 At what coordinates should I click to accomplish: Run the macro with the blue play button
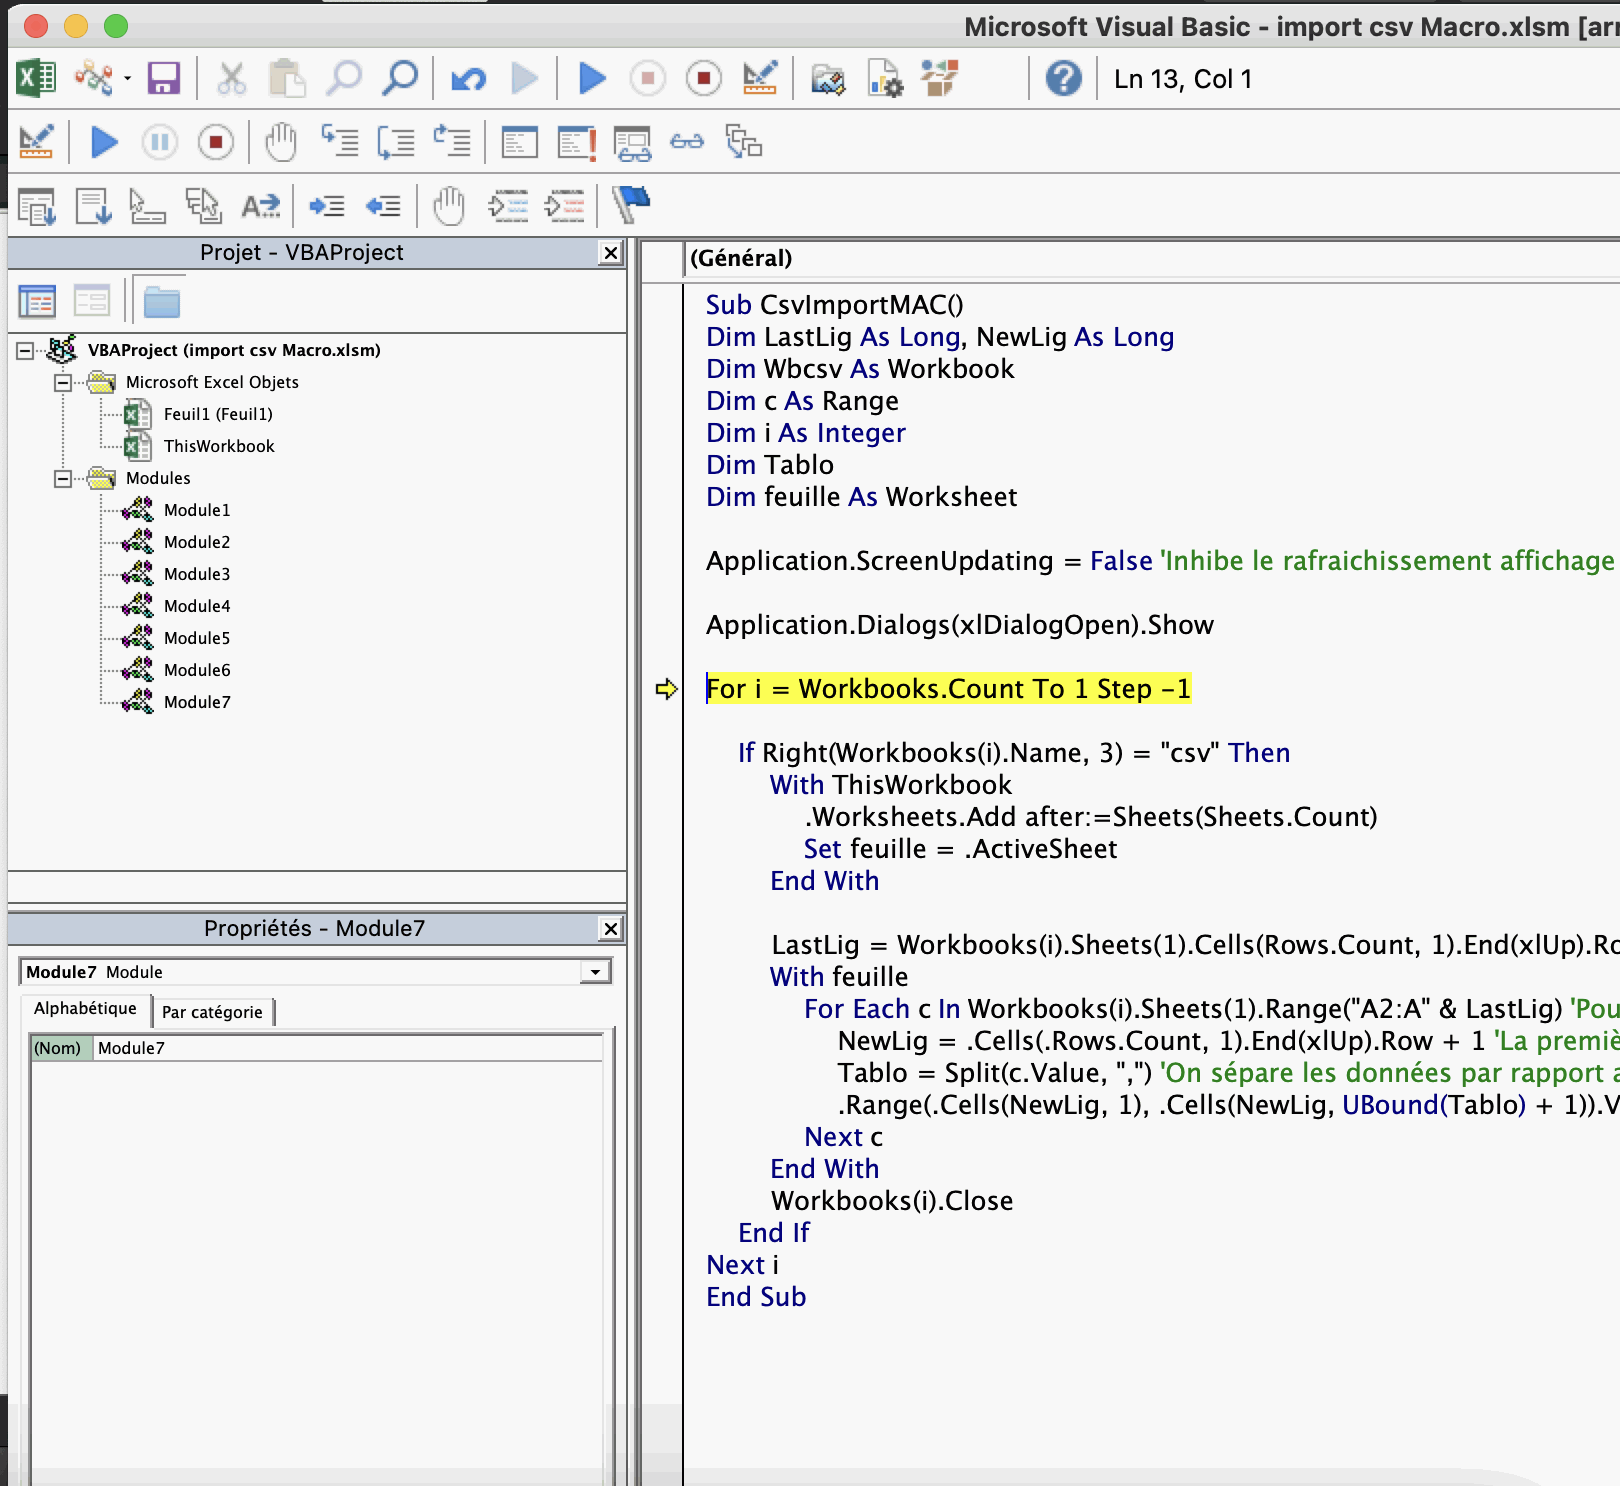pos(592,78)
